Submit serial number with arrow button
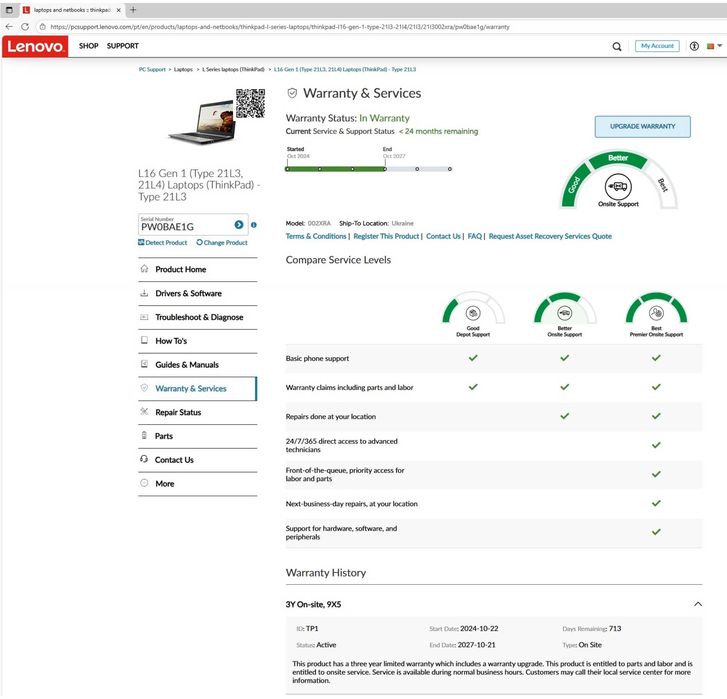 (239, 225)
